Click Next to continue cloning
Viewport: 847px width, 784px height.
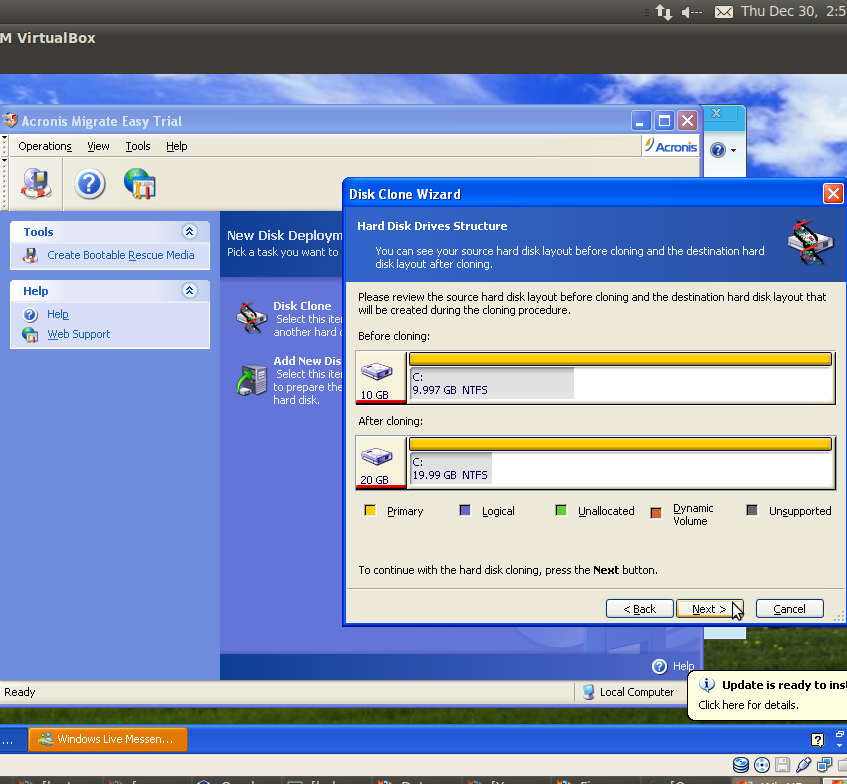[709, 609]
